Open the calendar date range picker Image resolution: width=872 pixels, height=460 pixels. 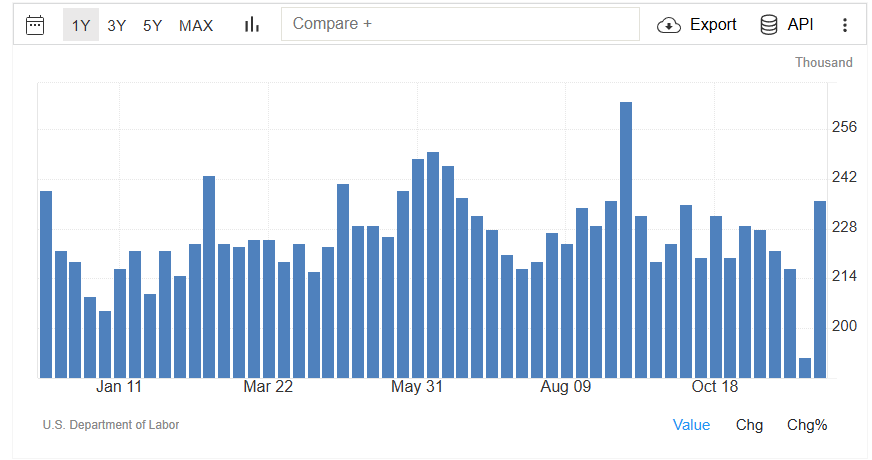[x=35, y=25]
